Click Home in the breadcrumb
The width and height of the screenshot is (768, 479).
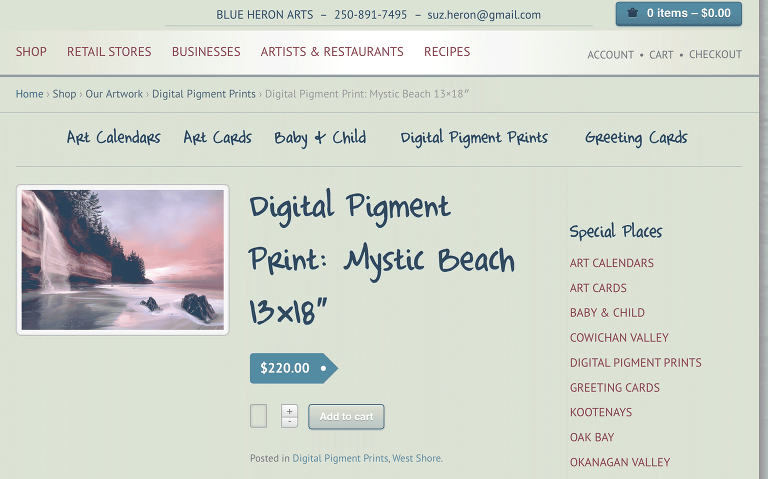pos(29,94)
